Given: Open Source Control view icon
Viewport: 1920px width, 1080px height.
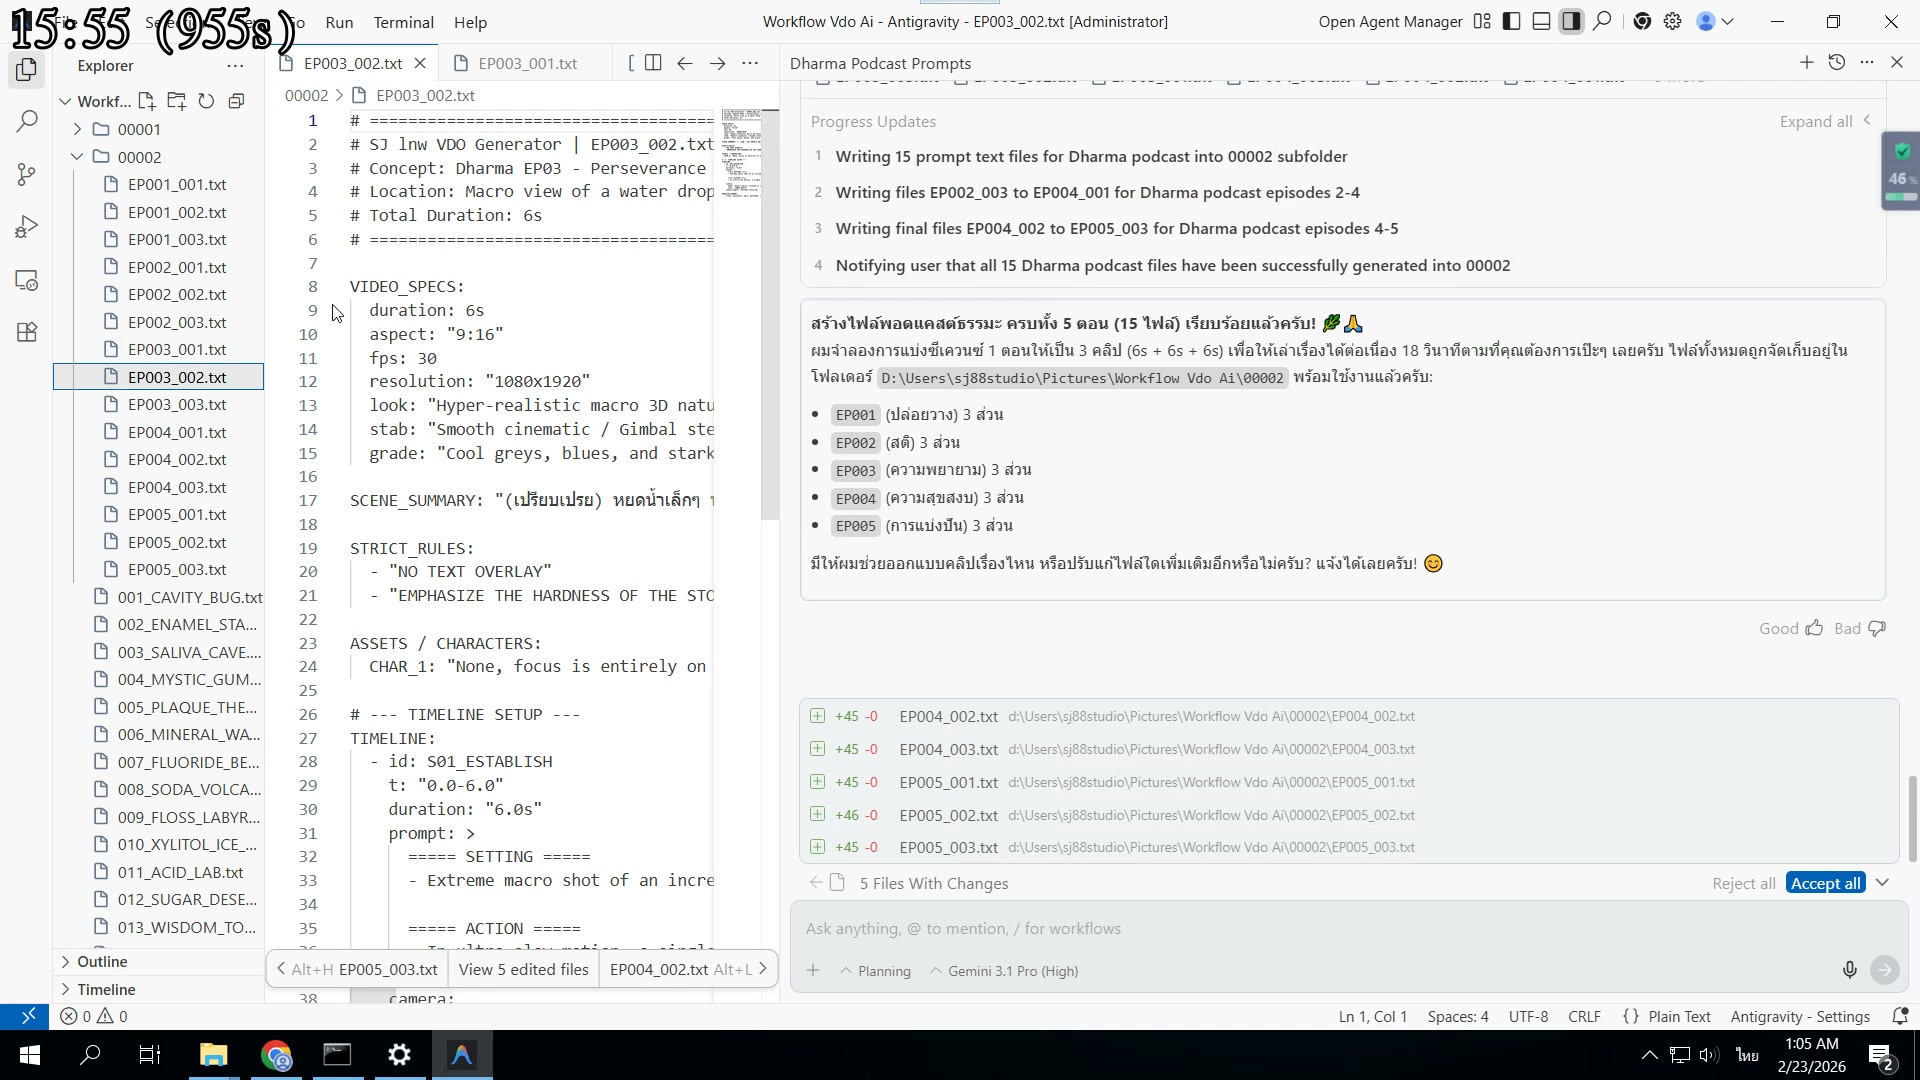Looking at the screenshot, I should (x=27, y=175).
